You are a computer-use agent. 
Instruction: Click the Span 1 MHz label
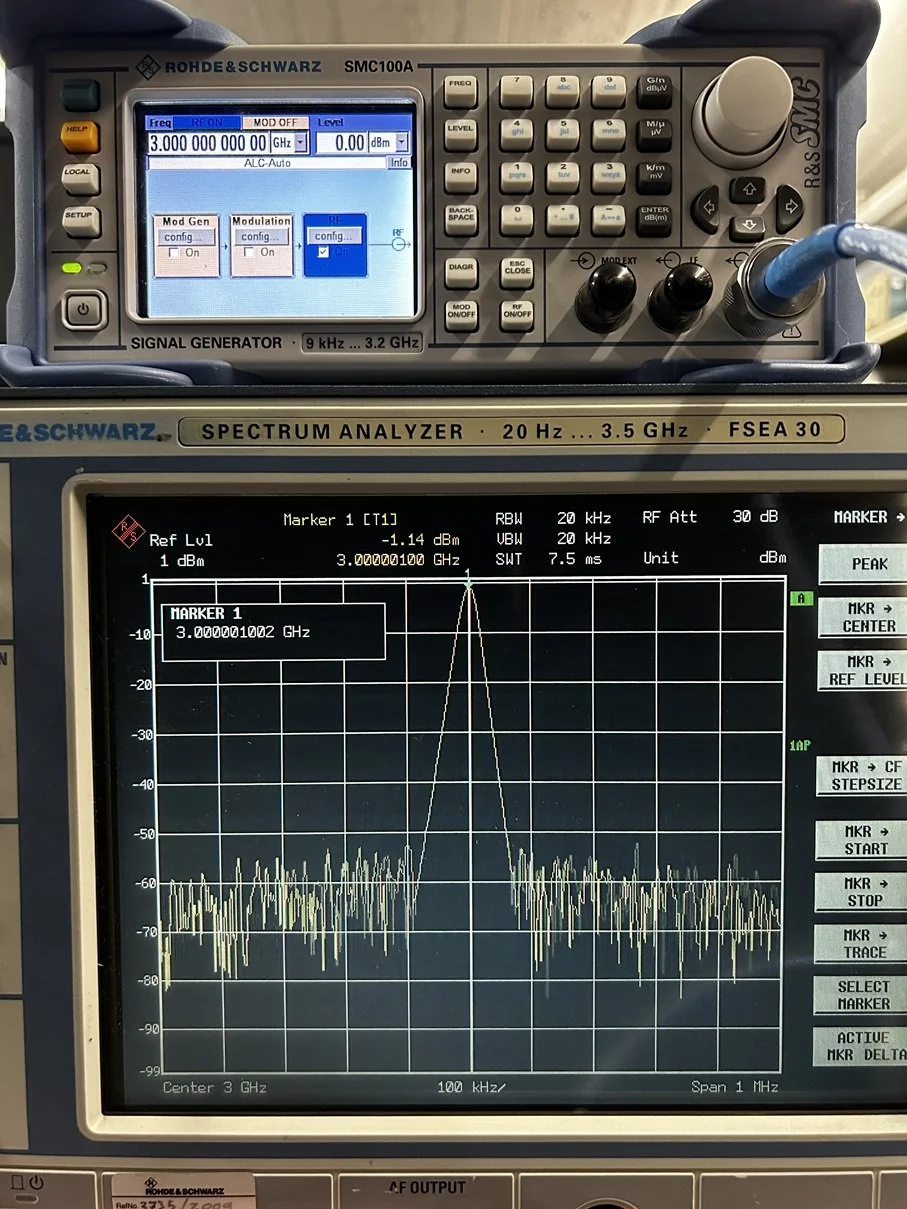pos(734,1086)
